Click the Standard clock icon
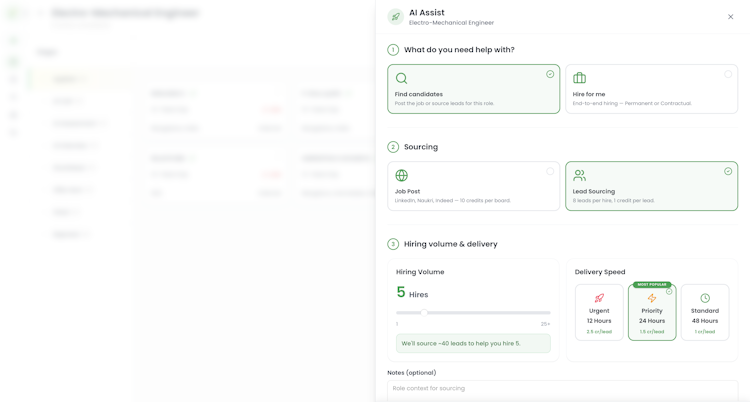Image resolution: width=750 pixels, height=402 pixels. point(705,298)
